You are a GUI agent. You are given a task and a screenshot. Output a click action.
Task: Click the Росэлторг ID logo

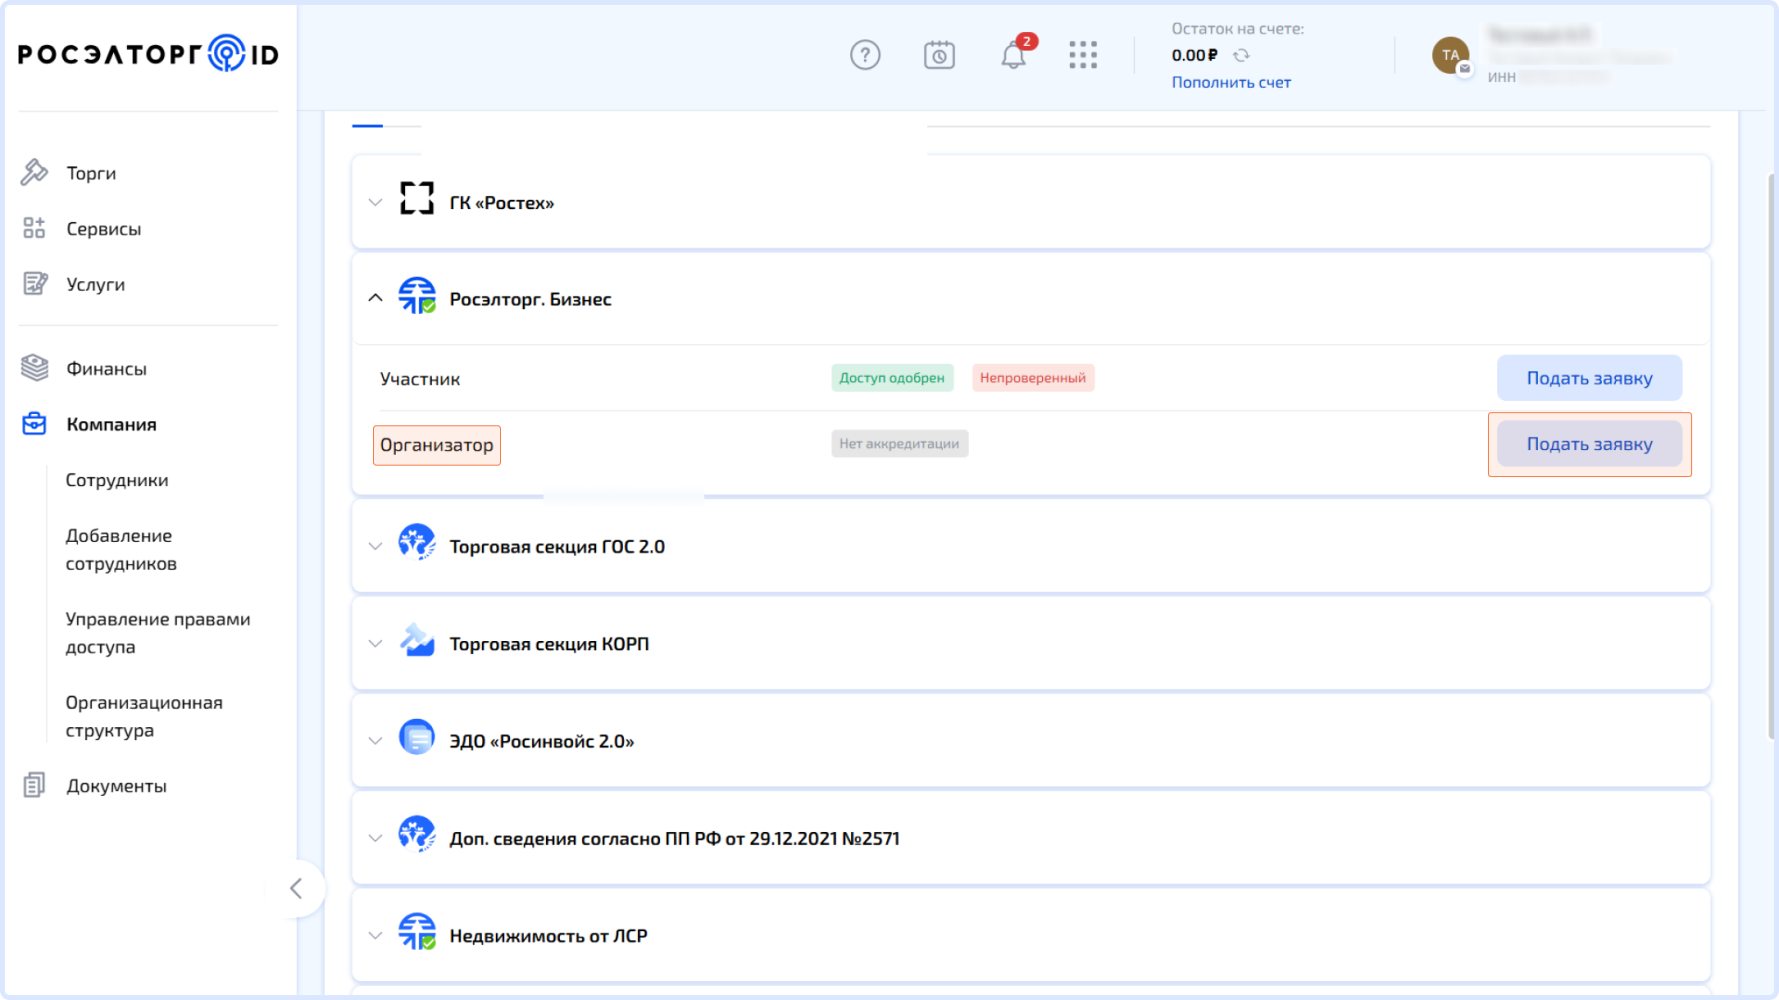click(x=148, y=54)
